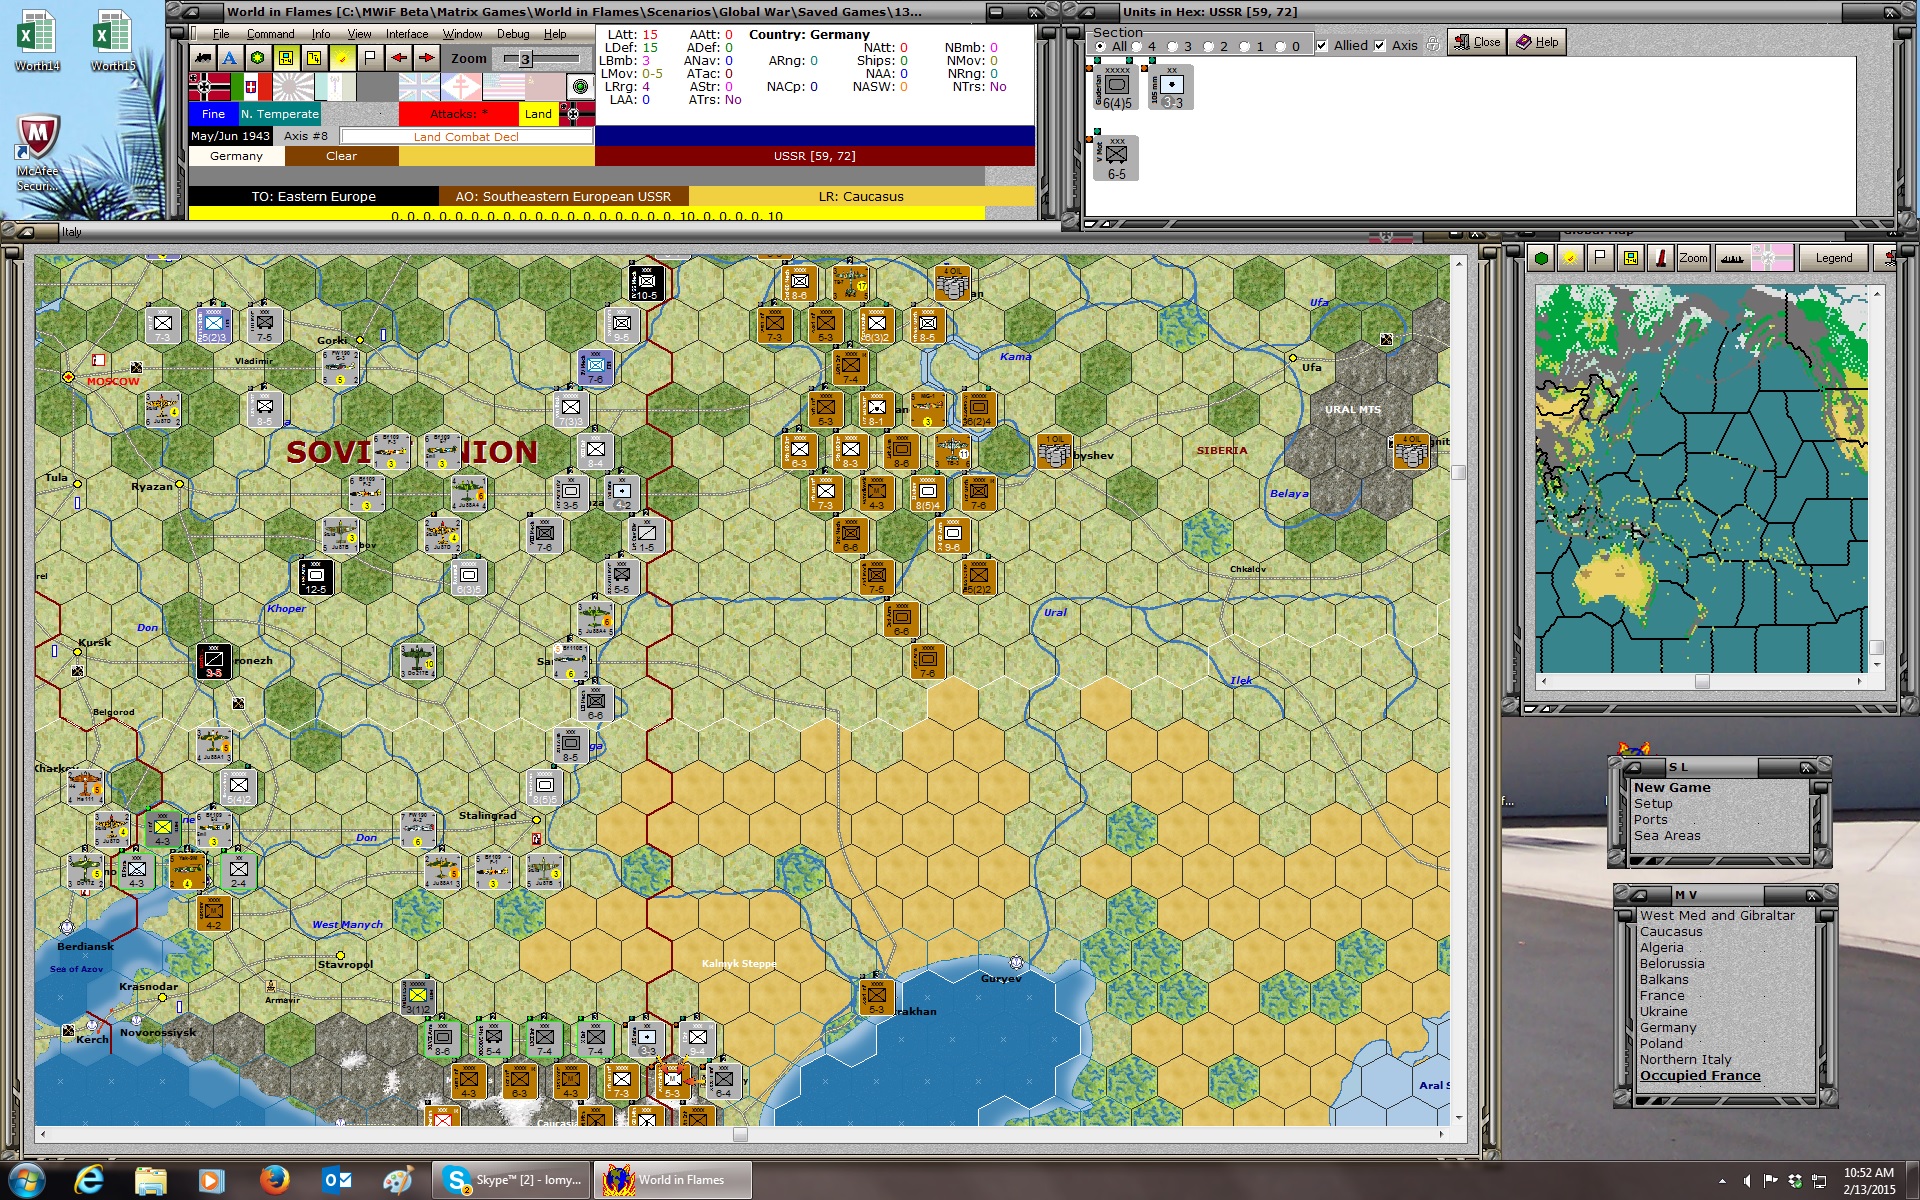Viewport: 1920px width, 1200px height.
Task: Open the Interface menu
Action: pyautogui.click(x=407, y=34)
